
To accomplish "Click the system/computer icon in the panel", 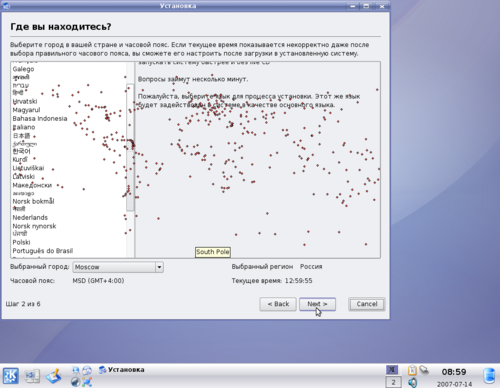I will [x=32, y=376].
